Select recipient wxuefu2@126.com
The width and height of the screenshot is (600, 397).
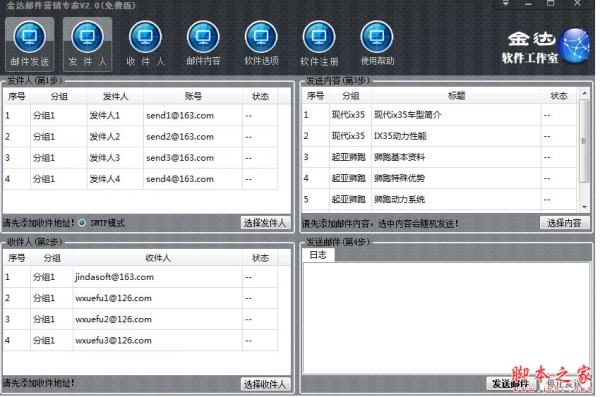(x=141, y=319)
